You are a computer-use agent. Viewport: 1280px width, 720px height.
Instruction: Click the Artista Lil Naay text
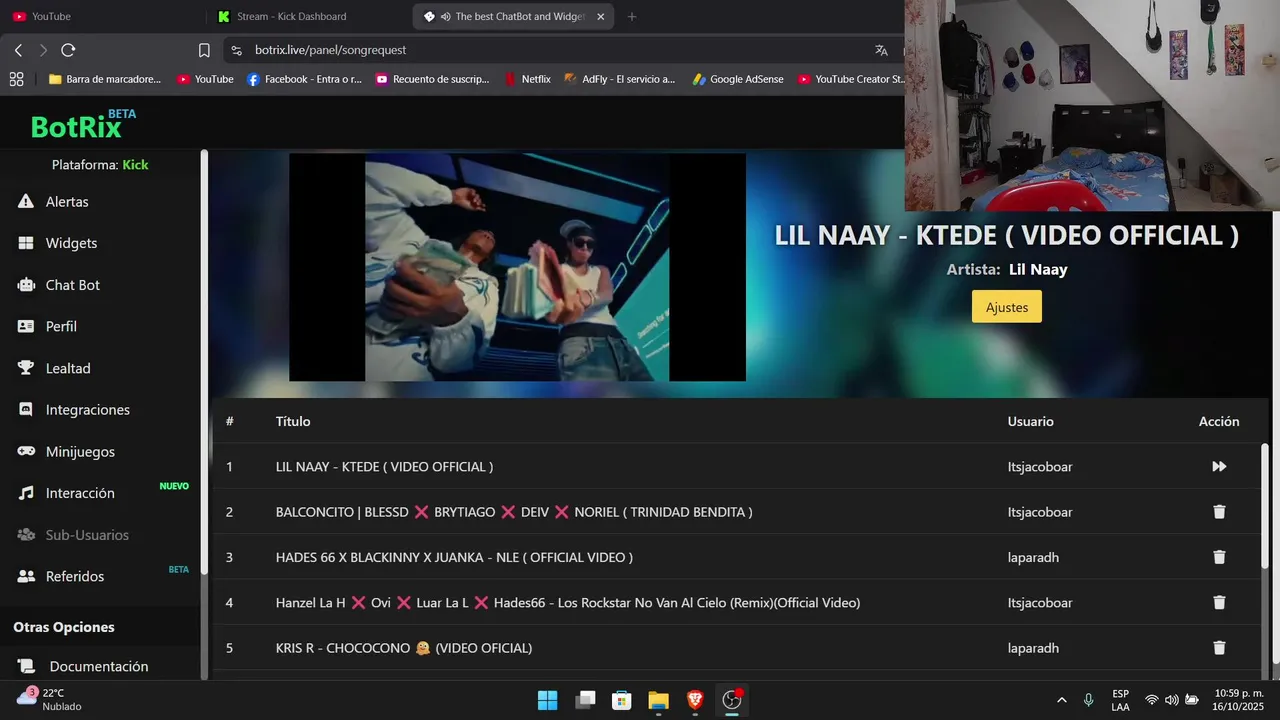(1007, 269)
